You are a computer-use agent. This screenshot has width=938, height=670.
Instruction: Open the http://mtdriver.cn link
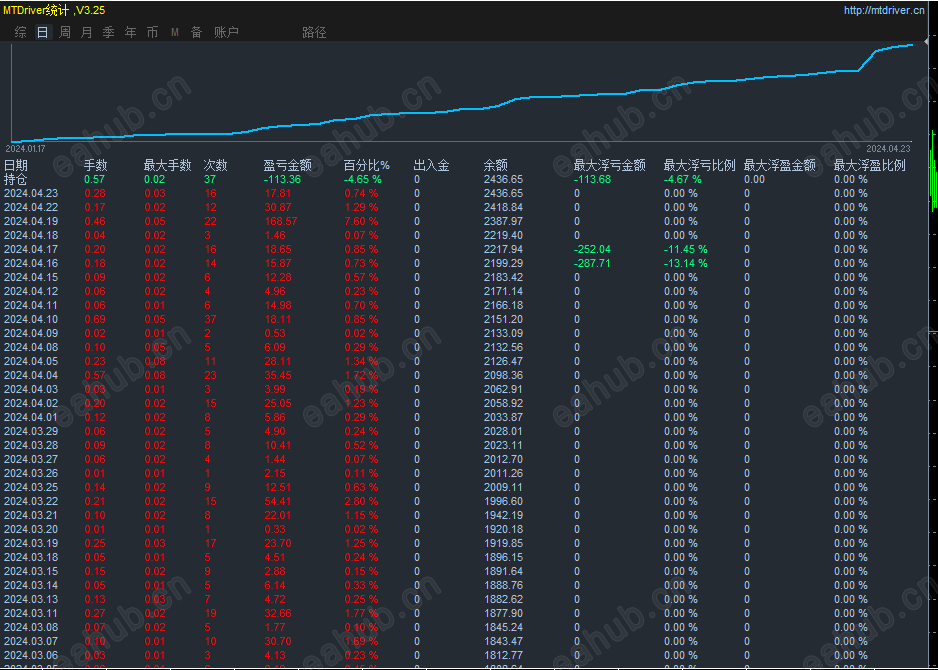pyautogui.click(x=883, y=10)
